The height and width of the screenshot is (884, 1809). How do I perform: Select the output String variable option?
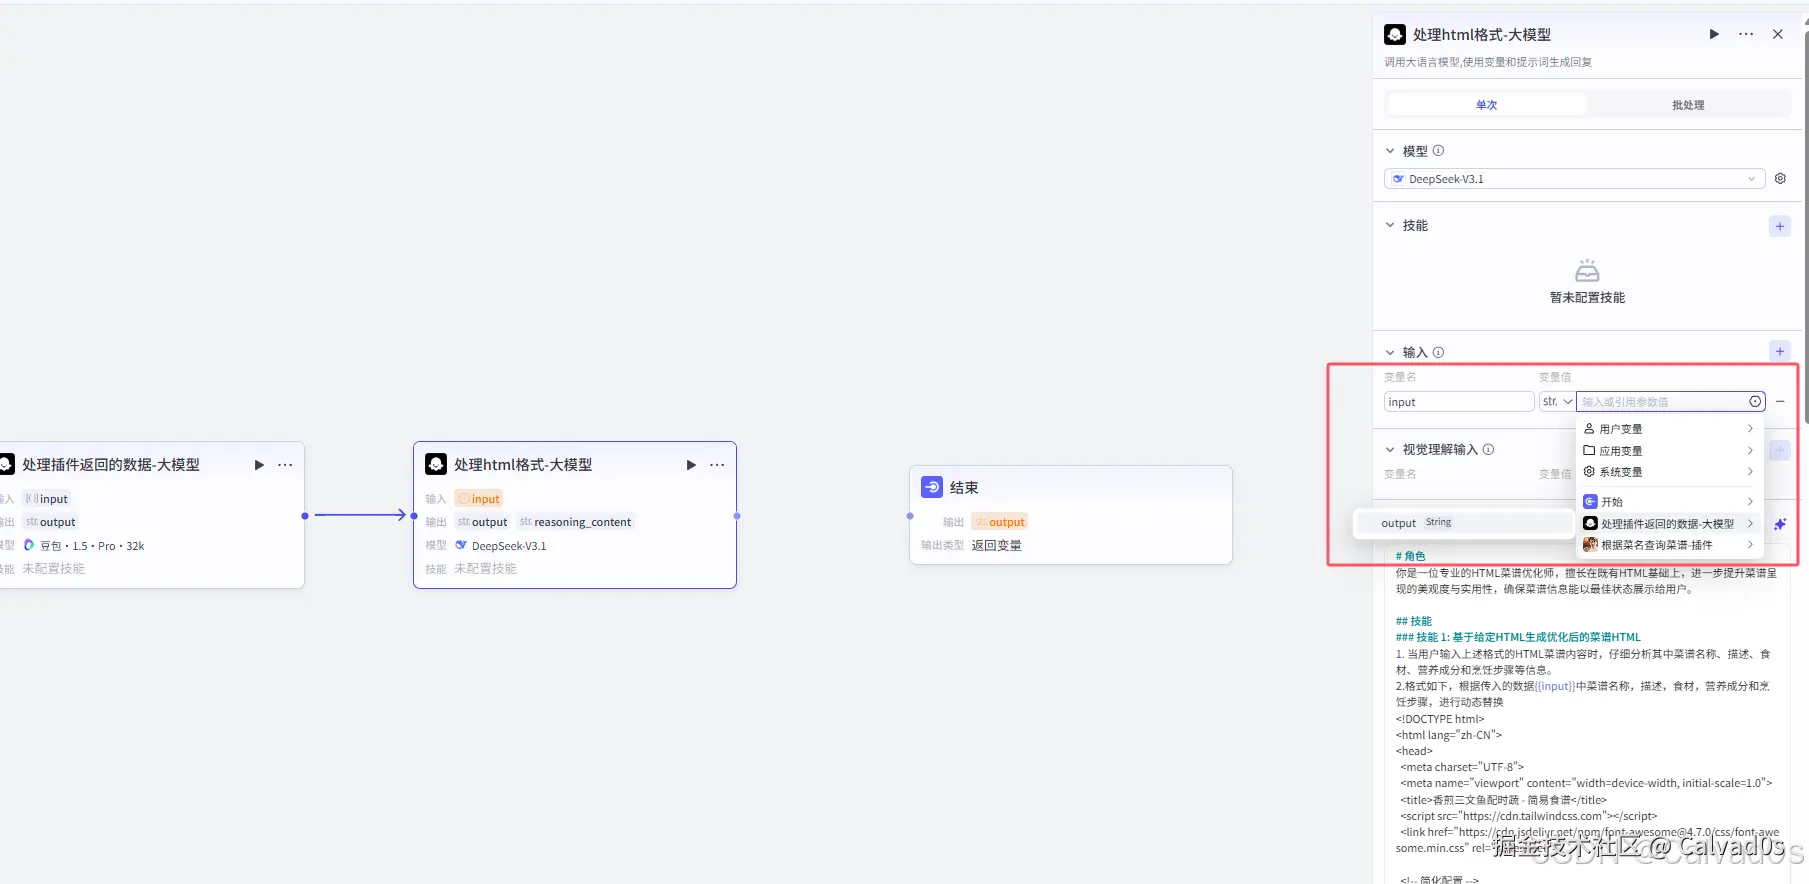1463,523
